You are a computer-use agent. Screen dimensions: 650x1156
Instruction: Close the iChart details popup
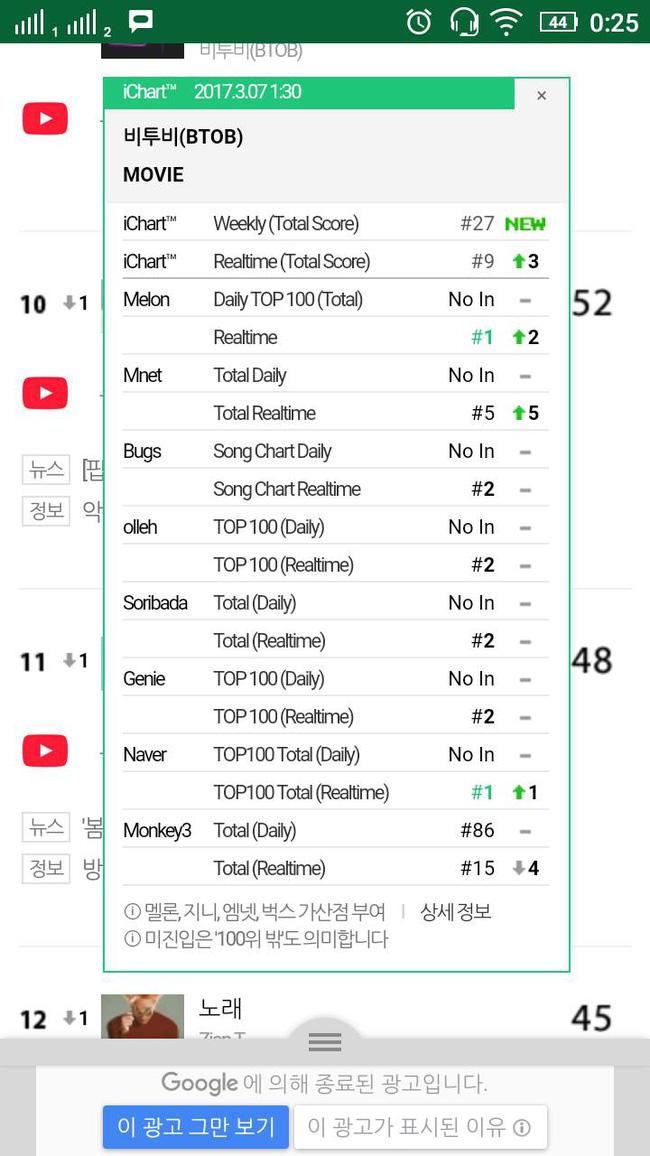(541, 96)
